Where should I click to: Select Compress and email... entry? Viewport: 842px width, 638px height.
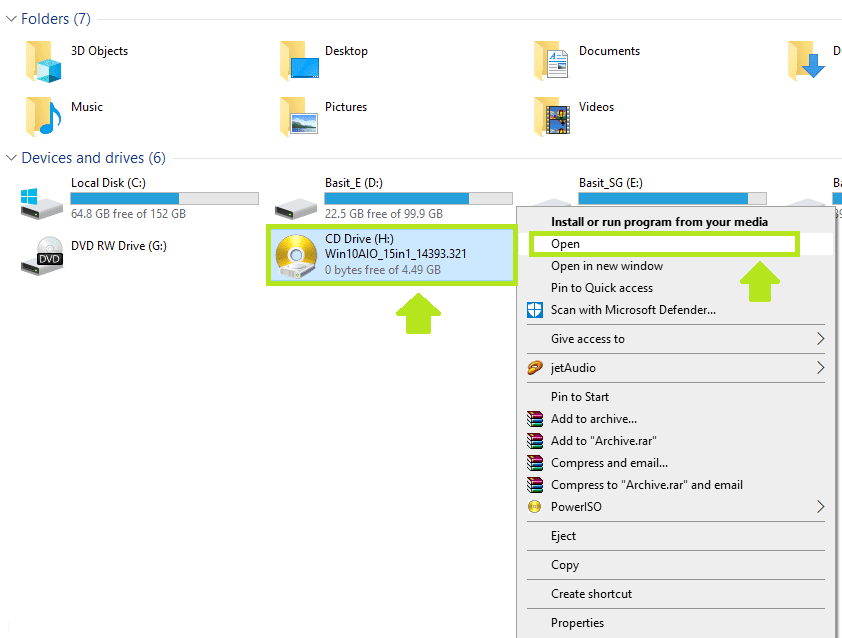(x=676, y=463)
